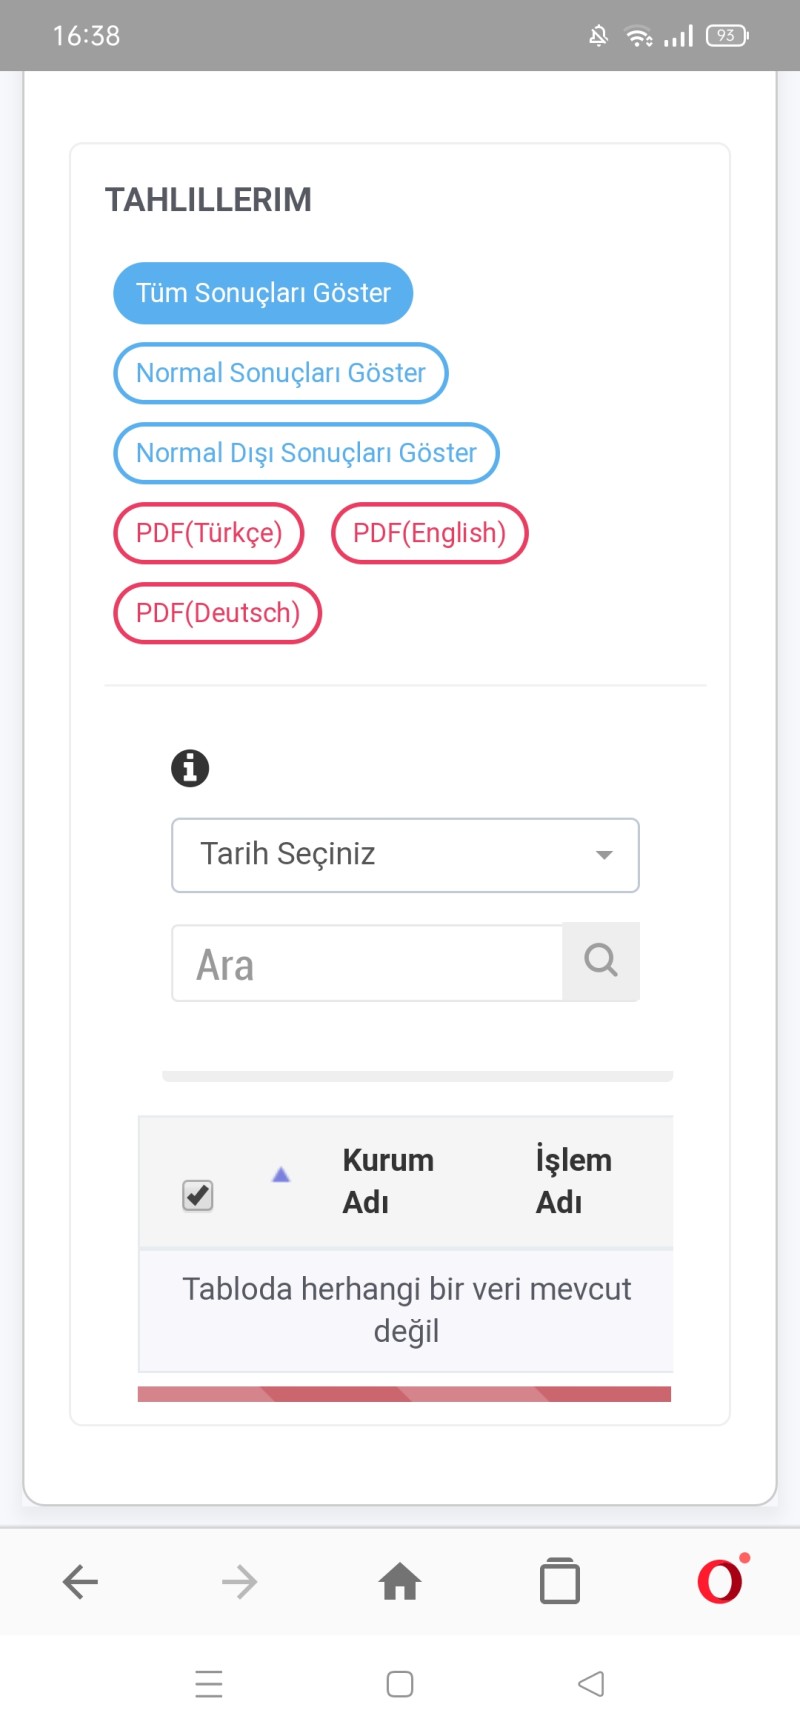Tap the magnifier search button
This screenshot has width=800, height=1733.
click(601, 961)
